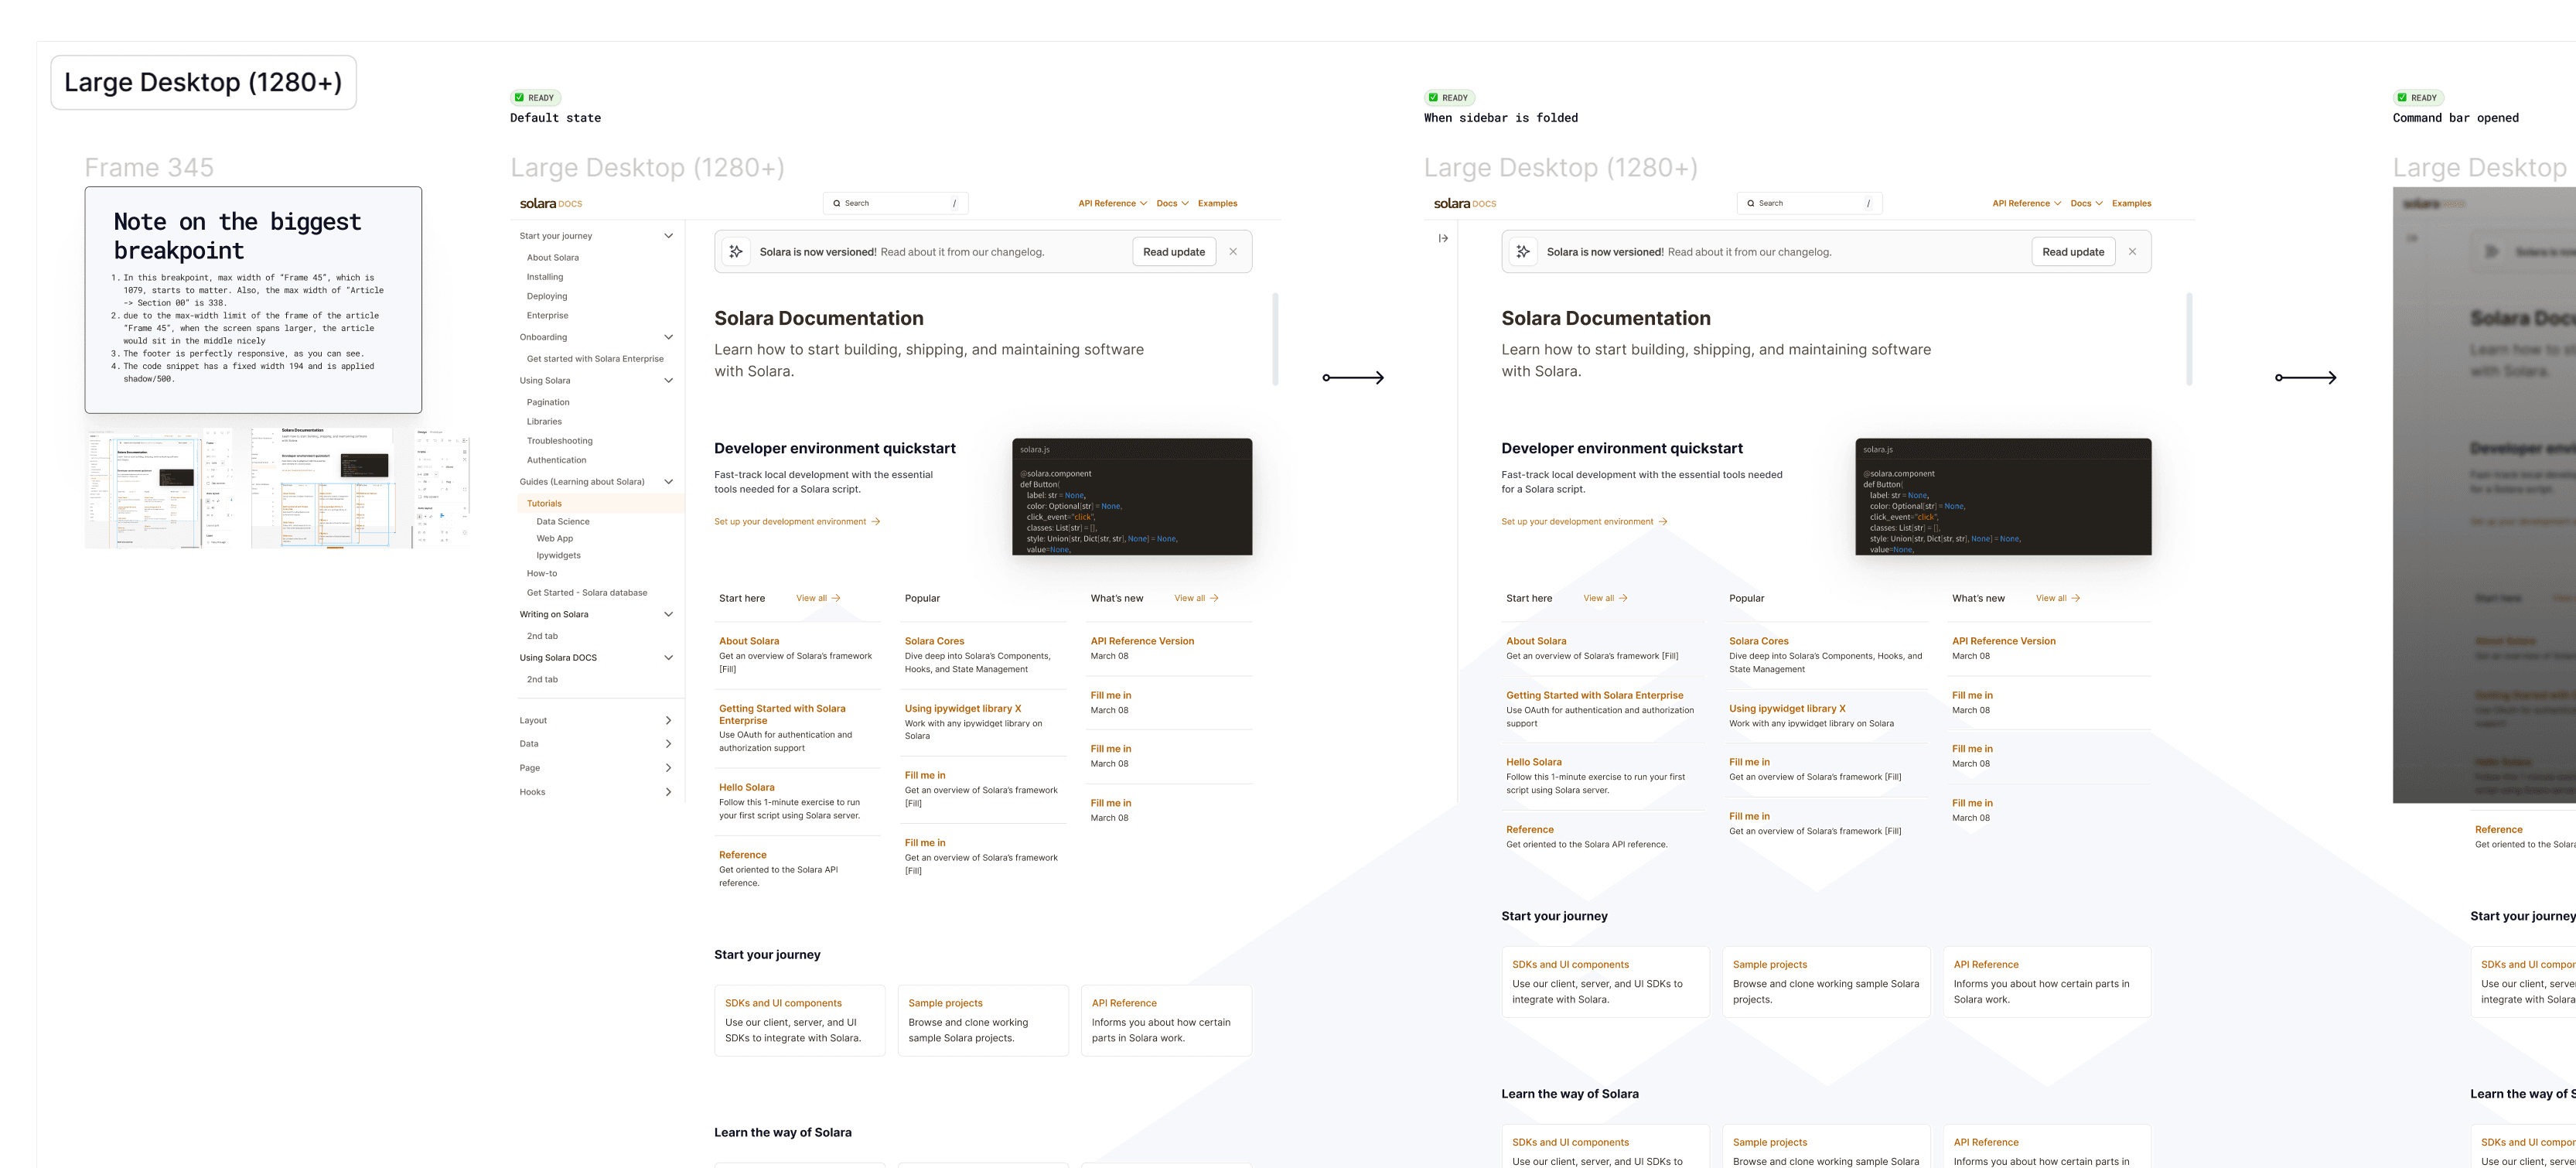Collapse the Using Solara sidebar section
Screen dimensions: 2576x1168
(x=668, y=381)
